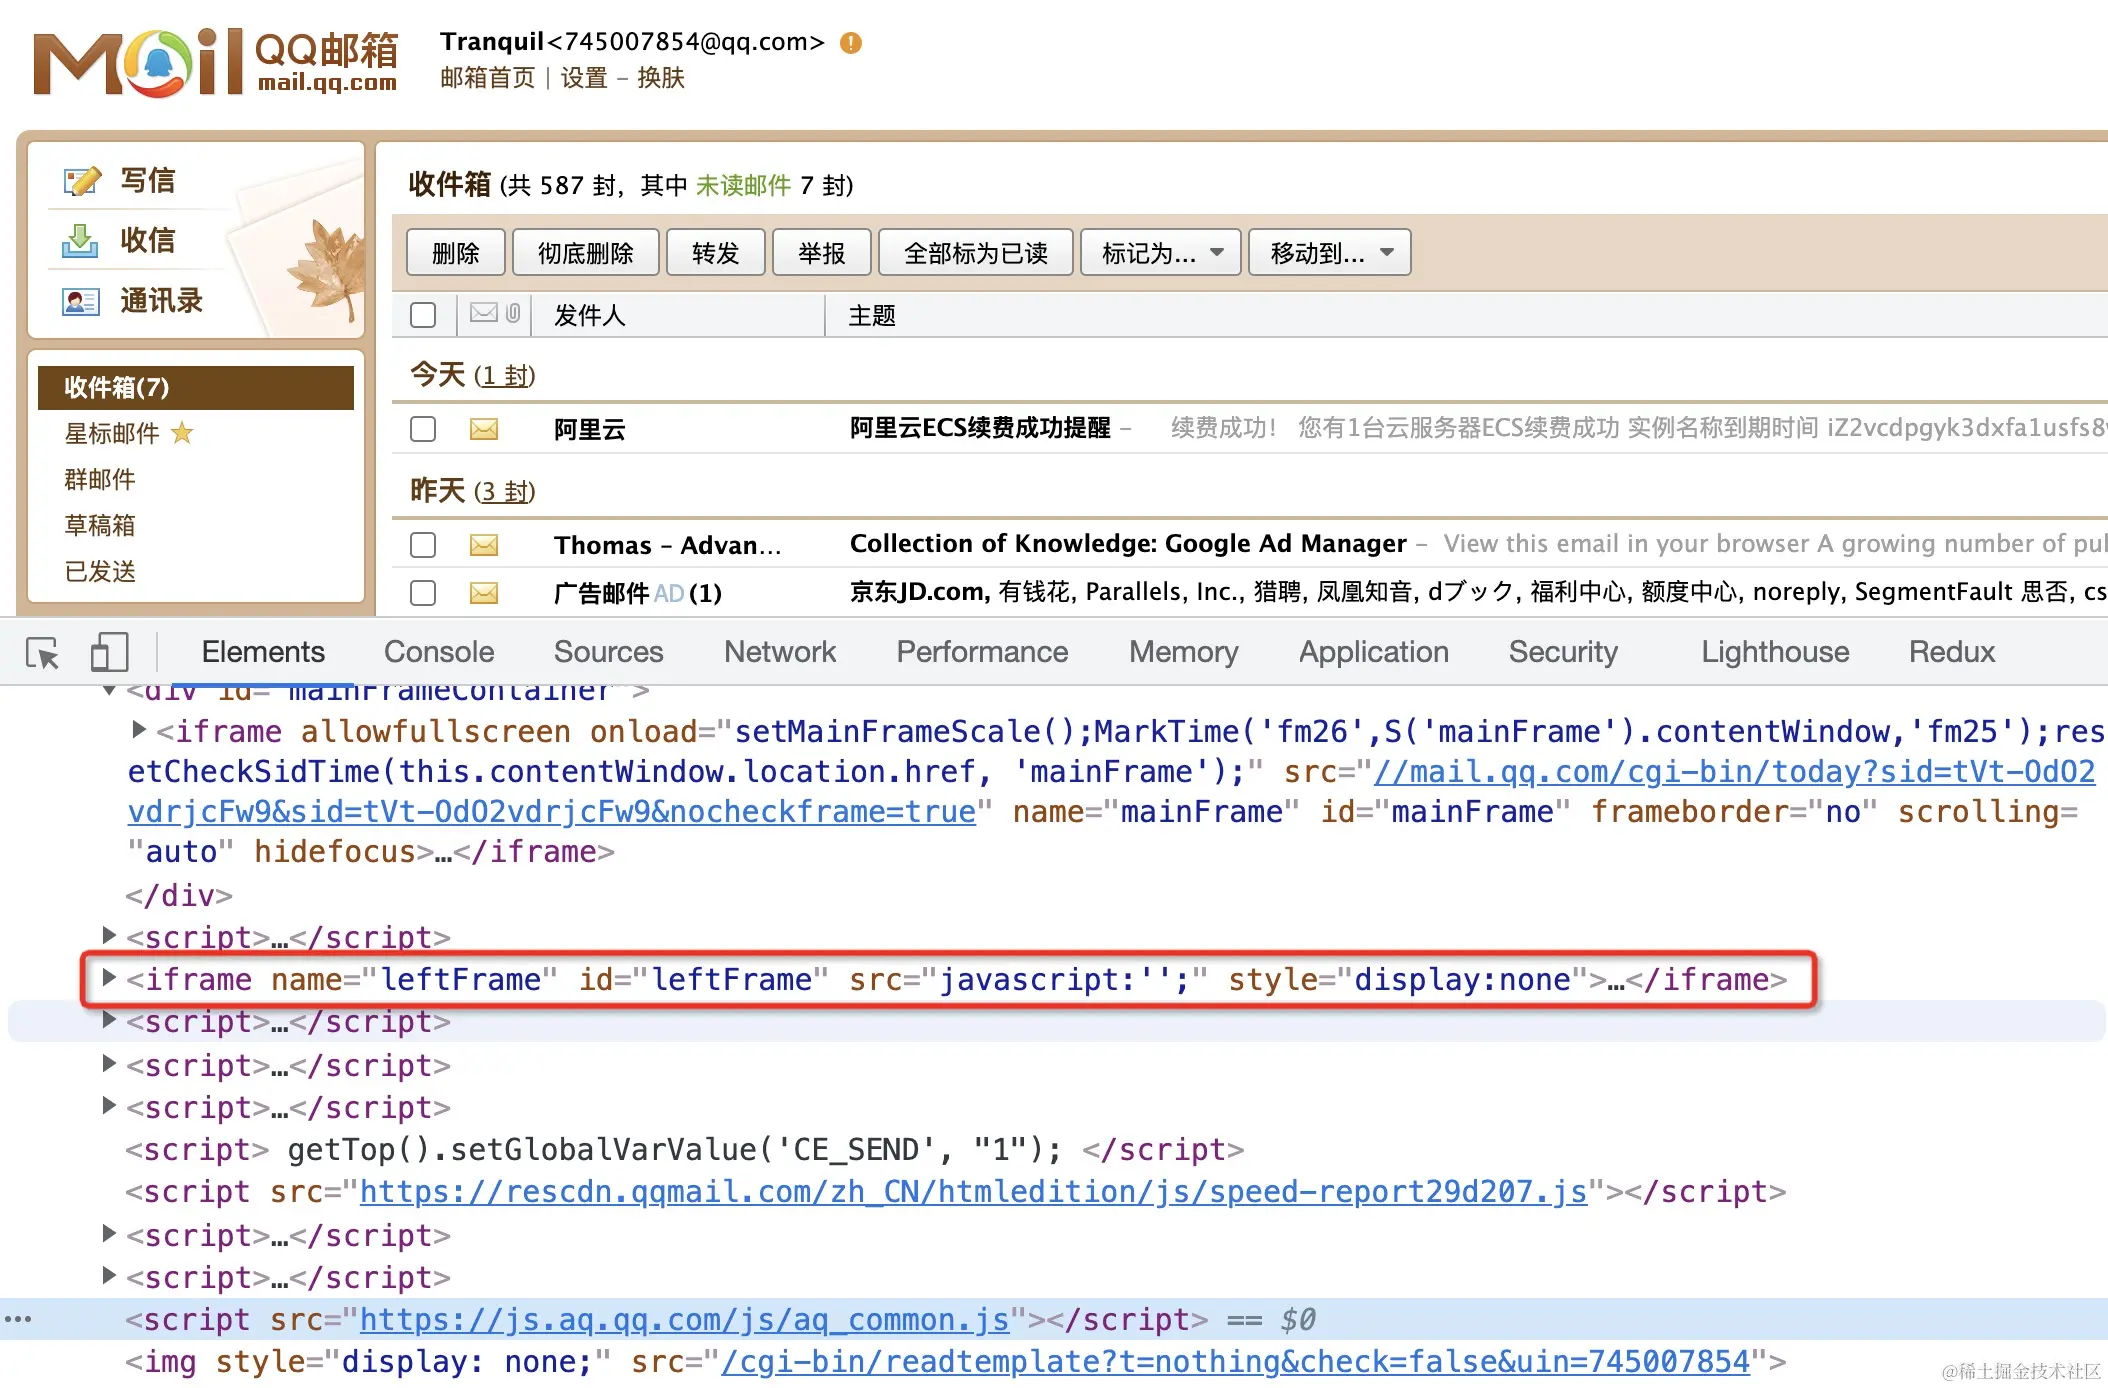The width and height of the screenshot is (2108, 1388).
Task: Click the compose mail pencil icon
Action: pos(82,181)
